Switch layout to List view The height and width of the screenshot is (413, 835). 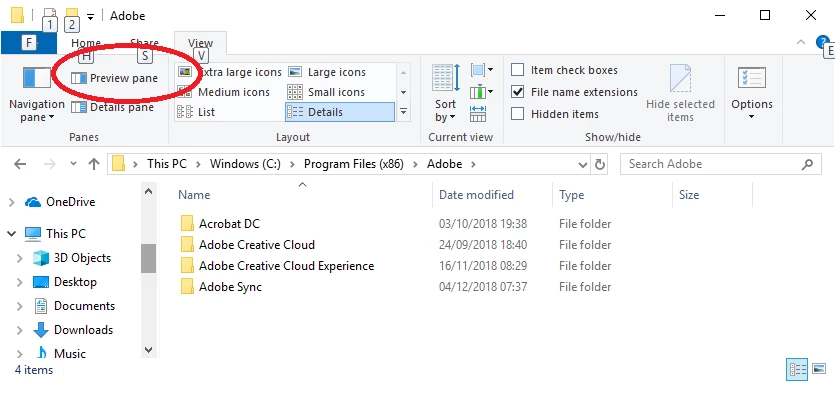coord(196,112)
